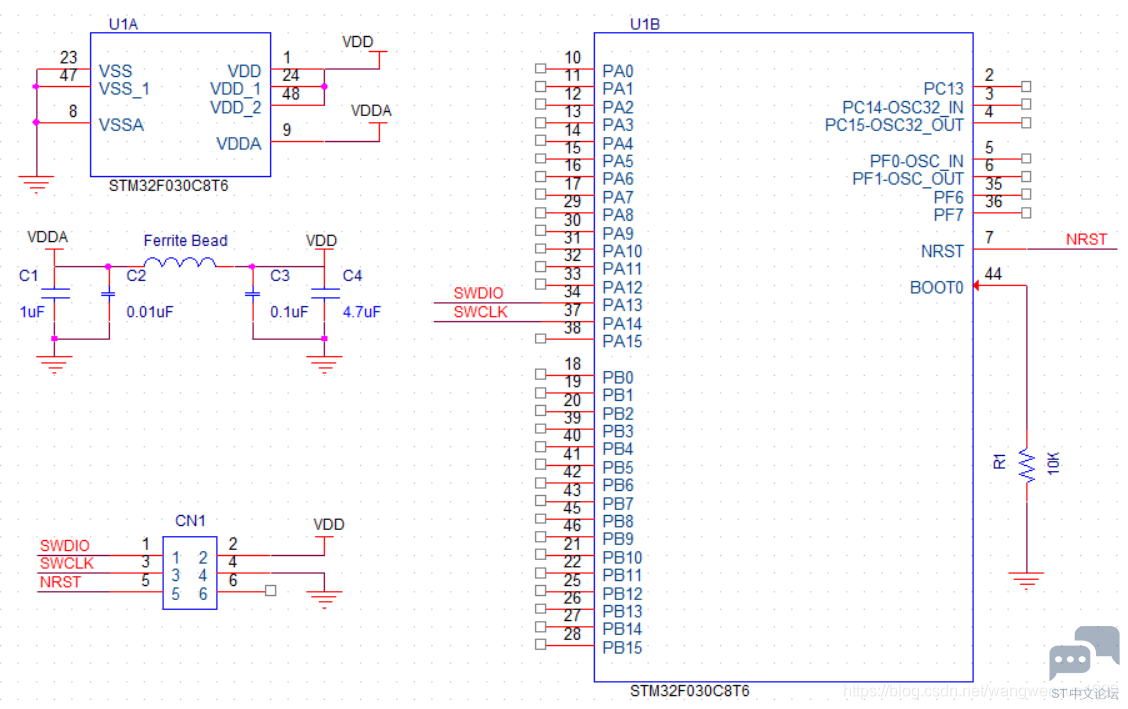
Task: Click the no-connect box on pin PA15
Action: click(541, 339)
